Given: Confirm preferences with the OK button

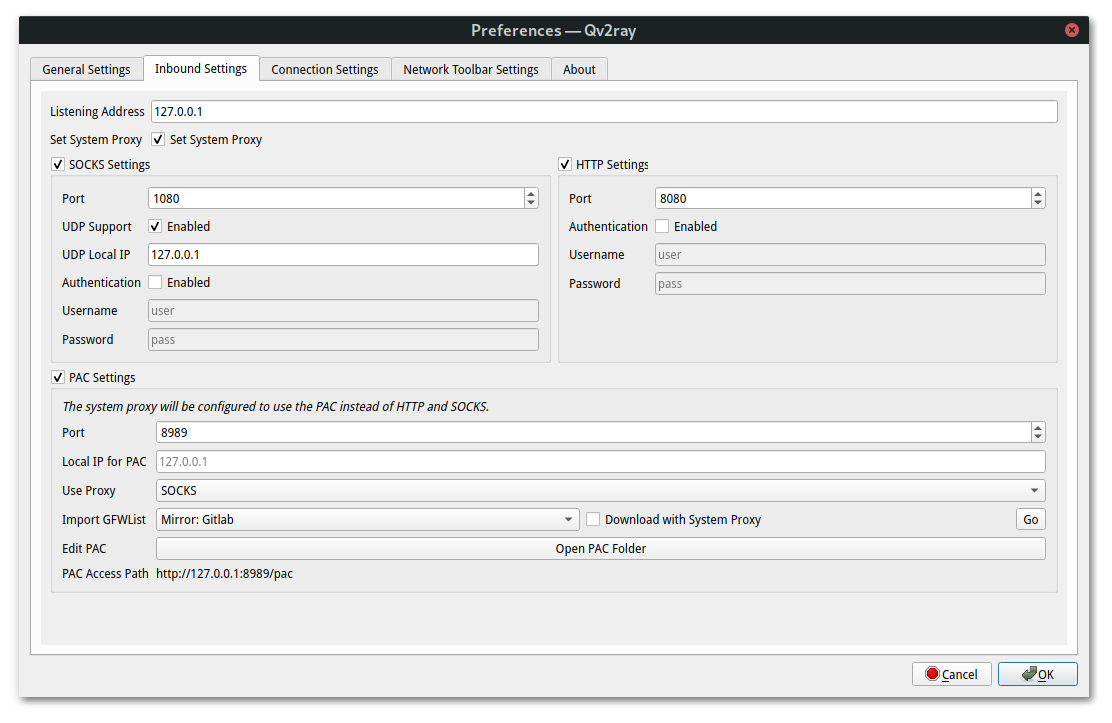Looking at the screenshot, I should [x=1037, y=674].
